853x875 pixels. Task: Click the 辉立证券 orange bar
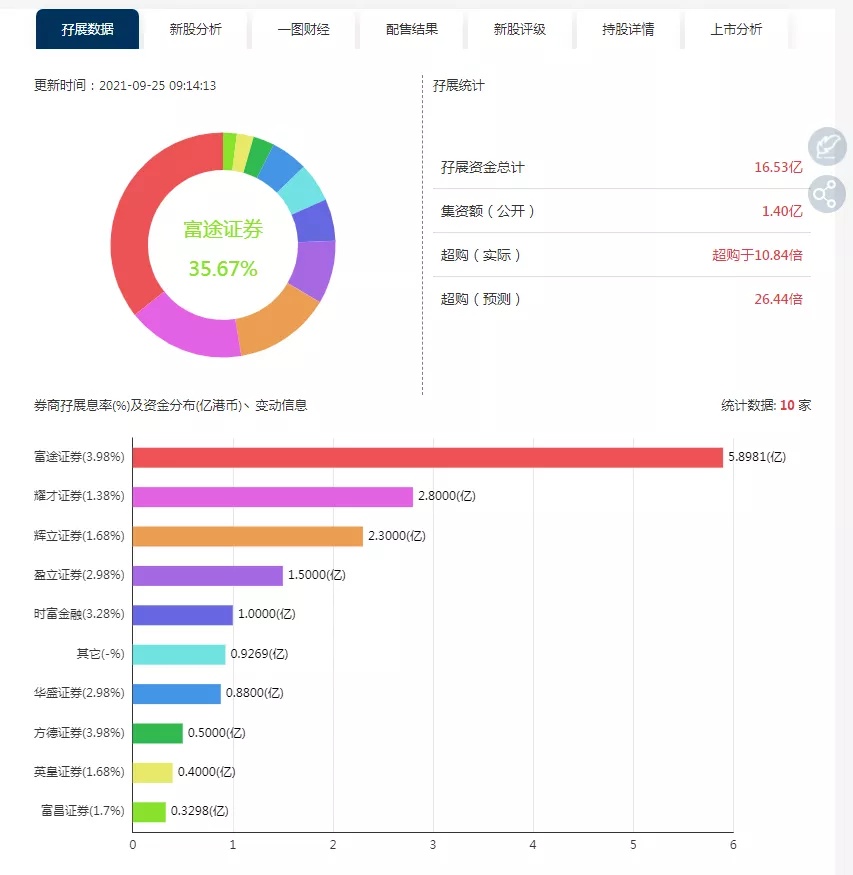coord(248,536)
